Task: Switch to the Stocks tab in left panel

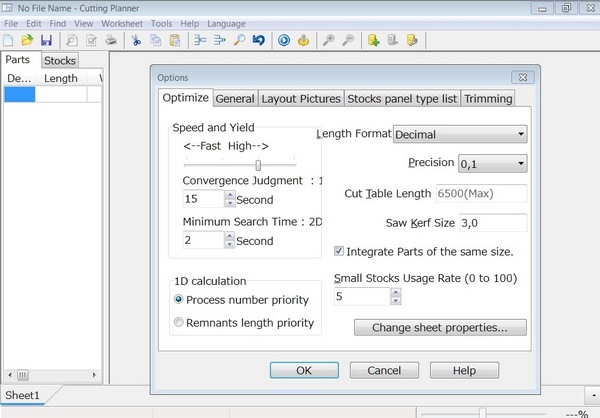Action: (x=60, y=60)
